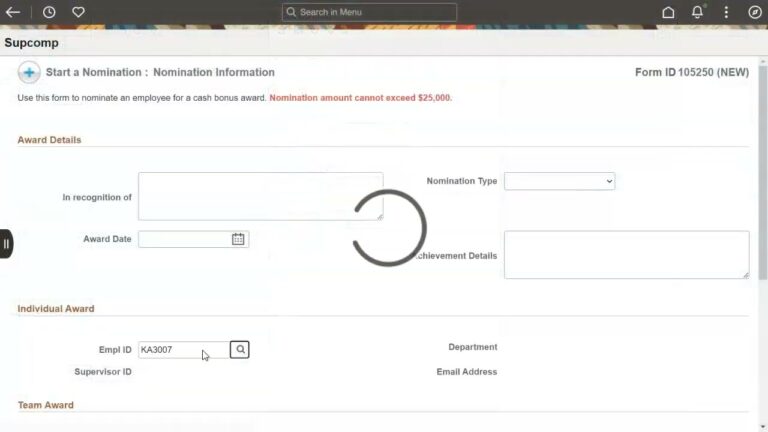This screenshot has height=432, width=768.
Task: Click the Individual Award section heading
Action: coord(56,309)
